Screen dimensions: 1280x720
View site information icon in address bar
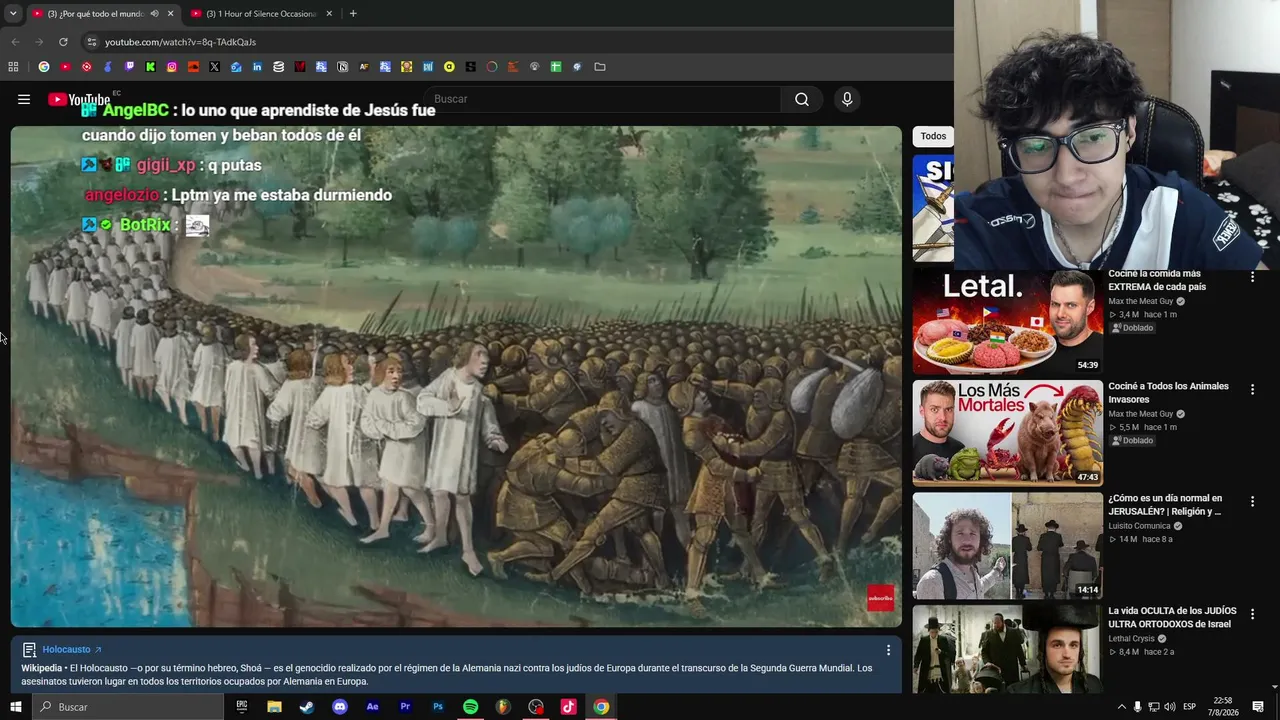92,42
